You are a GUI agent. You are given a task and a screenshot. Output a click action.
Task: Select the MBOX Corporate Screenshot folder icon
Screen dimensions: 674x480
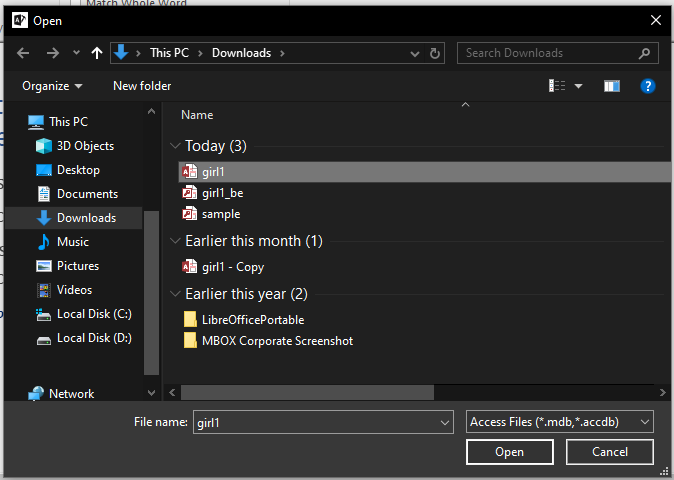click(190, 340)
